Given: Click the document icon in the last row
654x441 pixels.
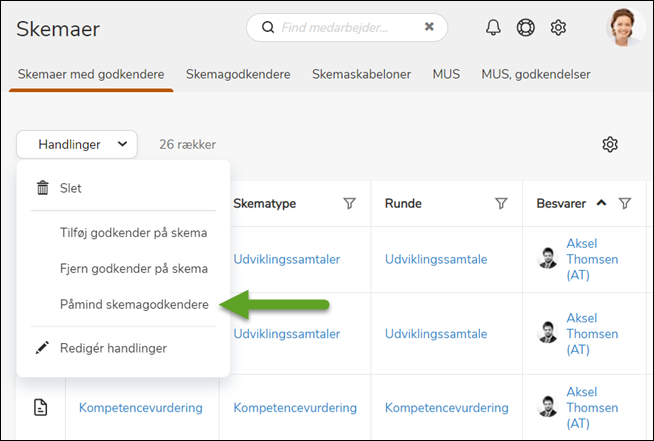Looking at the screenshot, I should [x=41, y=408].
